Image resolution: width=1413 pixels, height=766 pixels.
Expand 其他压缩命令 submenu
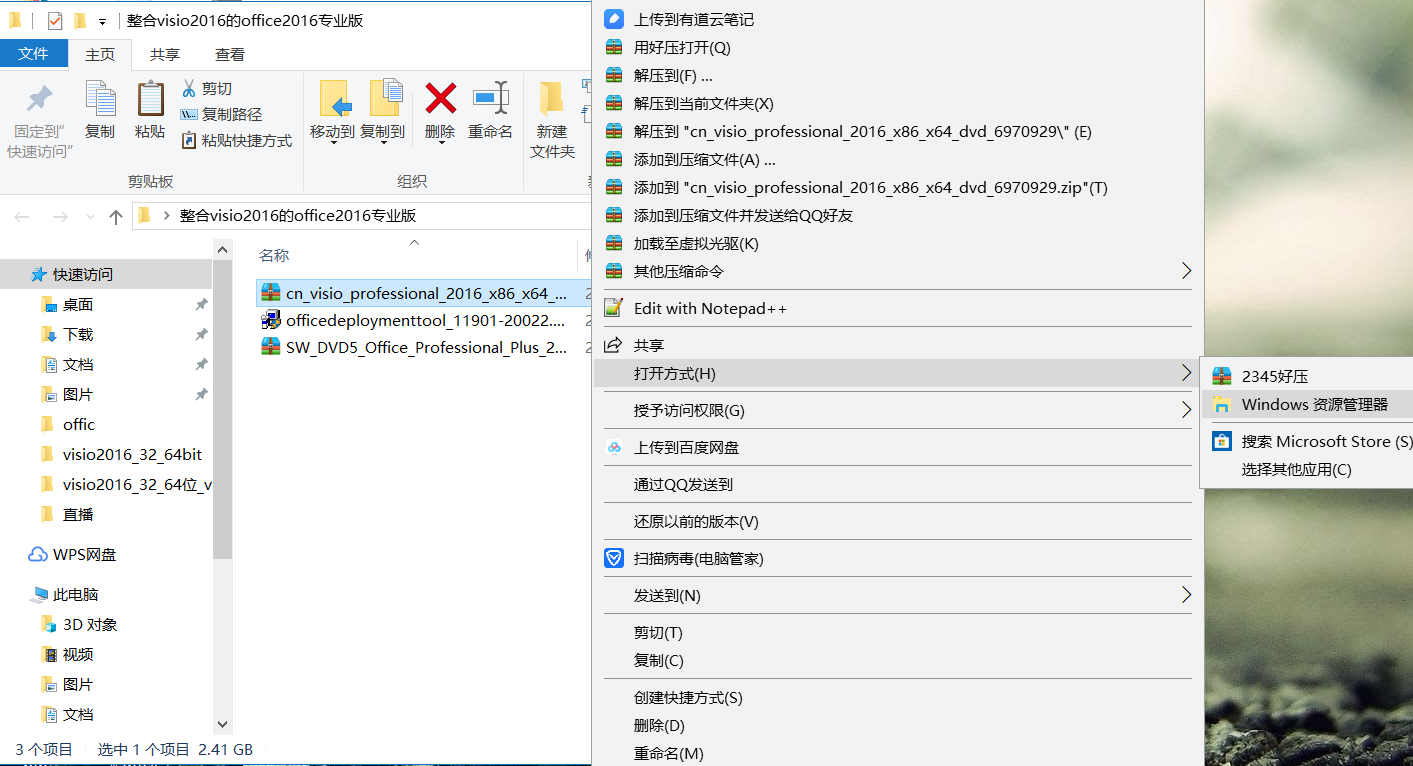click(897, 271)
